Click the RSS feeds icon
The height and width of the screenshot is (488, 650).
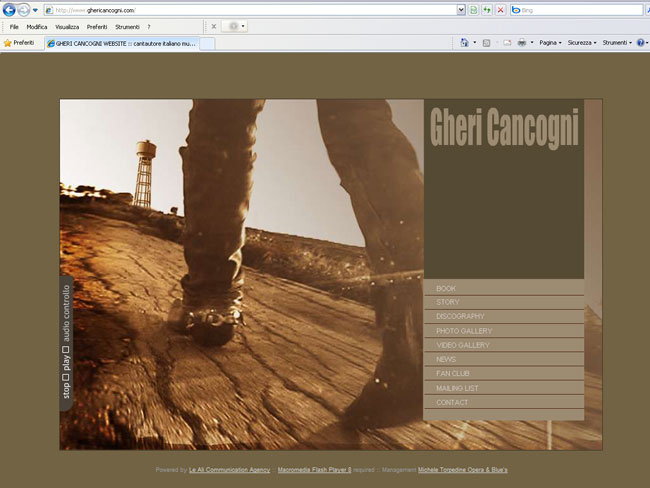(487, 43)
